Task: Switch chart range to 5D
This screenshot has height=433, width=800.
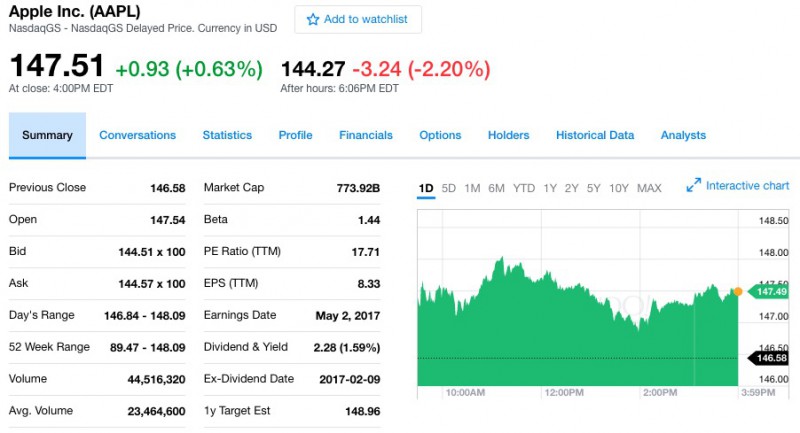Action: (x=449, y=188)
